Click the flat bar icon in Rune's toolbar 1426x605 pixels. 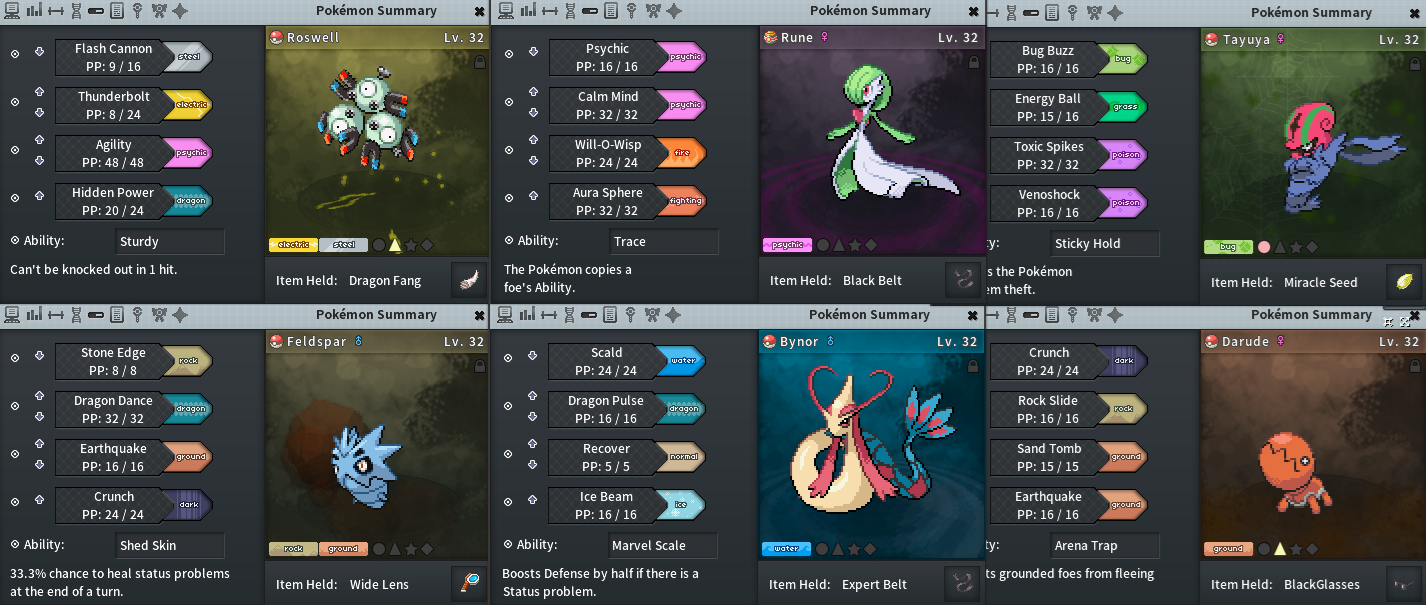click(590, 11)
